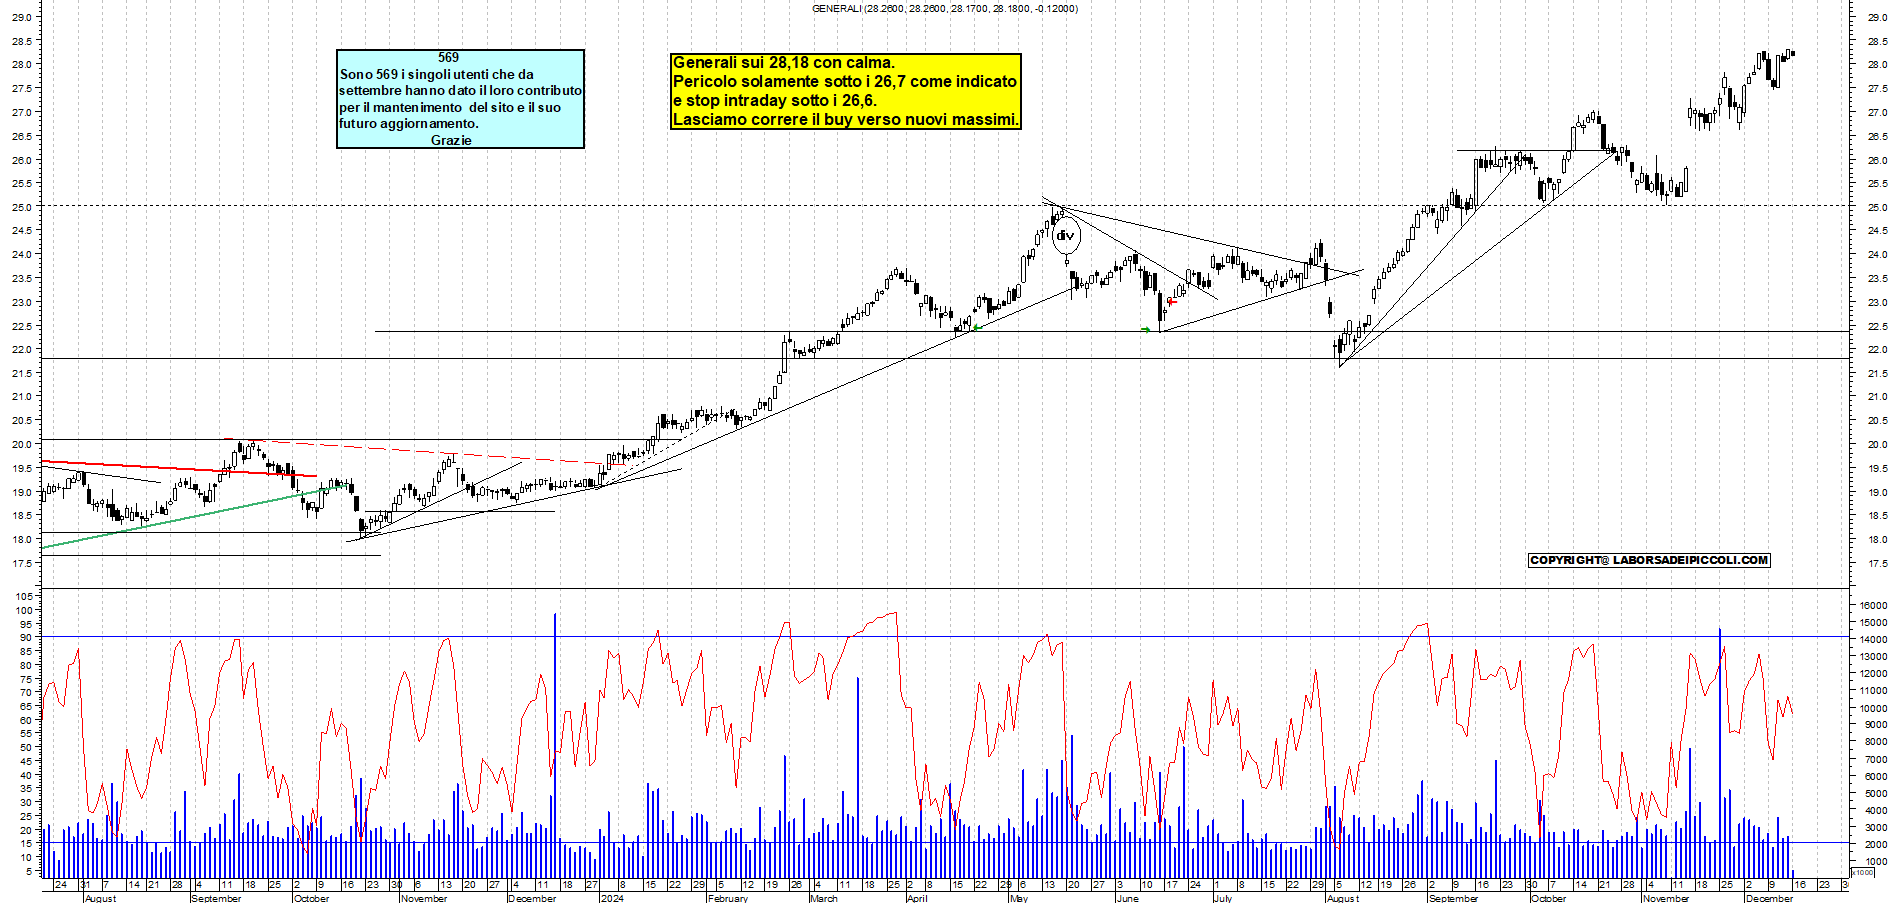Click '25.0' on the right price axis
1890x903 pixels.
1877,208
